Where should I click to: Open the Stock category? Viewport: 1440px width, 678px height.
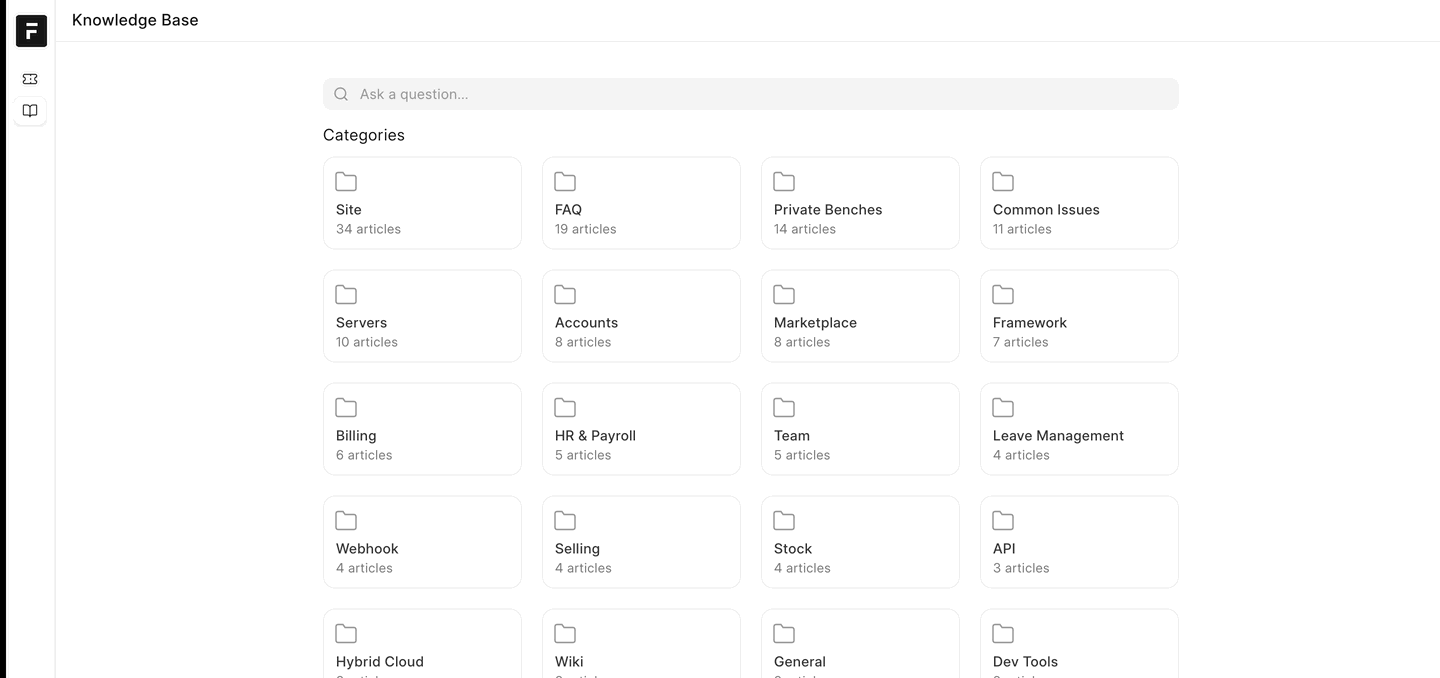(x=860, y=541)
